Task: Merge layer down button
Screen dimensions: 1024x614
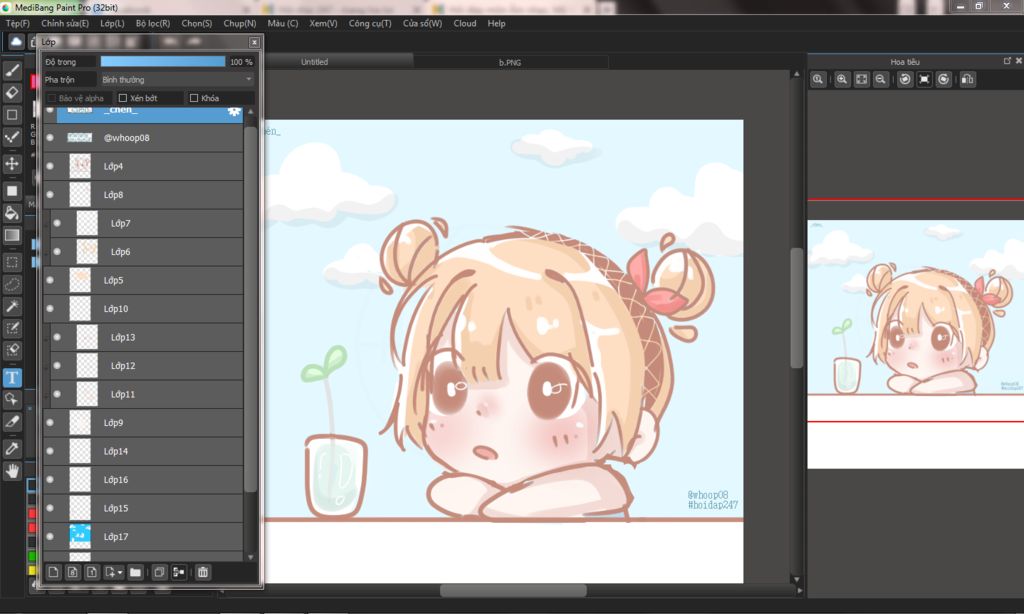Action: 178,573
